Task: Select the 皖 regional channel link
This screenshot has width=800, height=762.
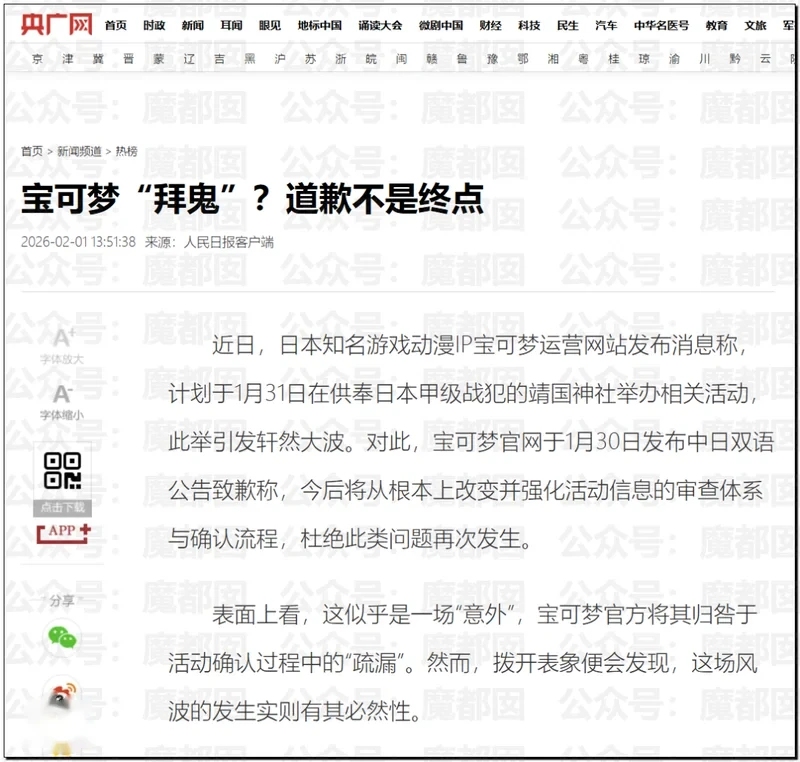Action: (x=371, y=59)
